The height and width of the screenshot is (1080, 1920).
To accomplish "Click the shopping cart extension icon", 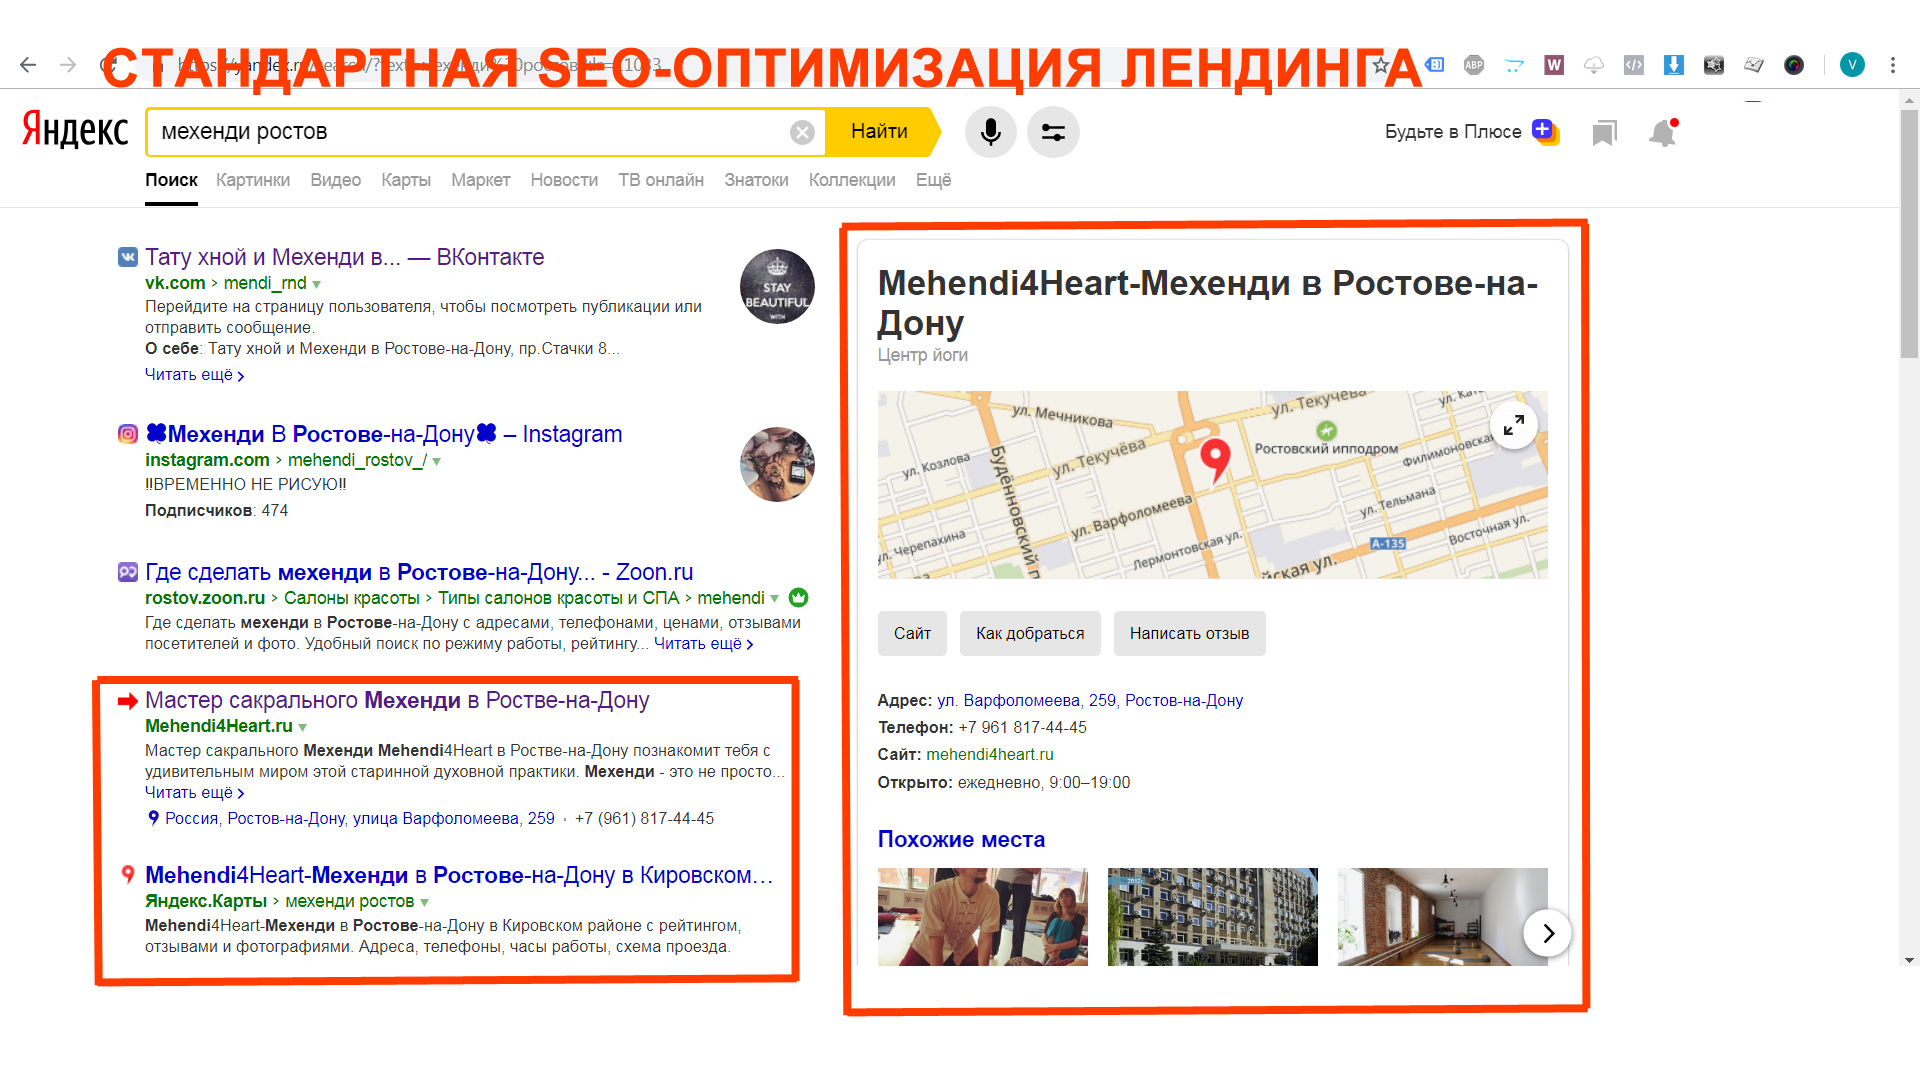I will [x=1514, y=65].
